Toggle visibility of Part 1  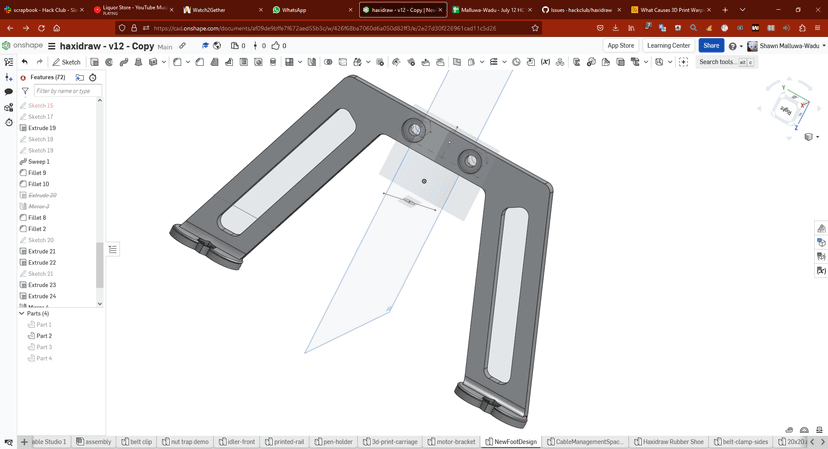31,324
